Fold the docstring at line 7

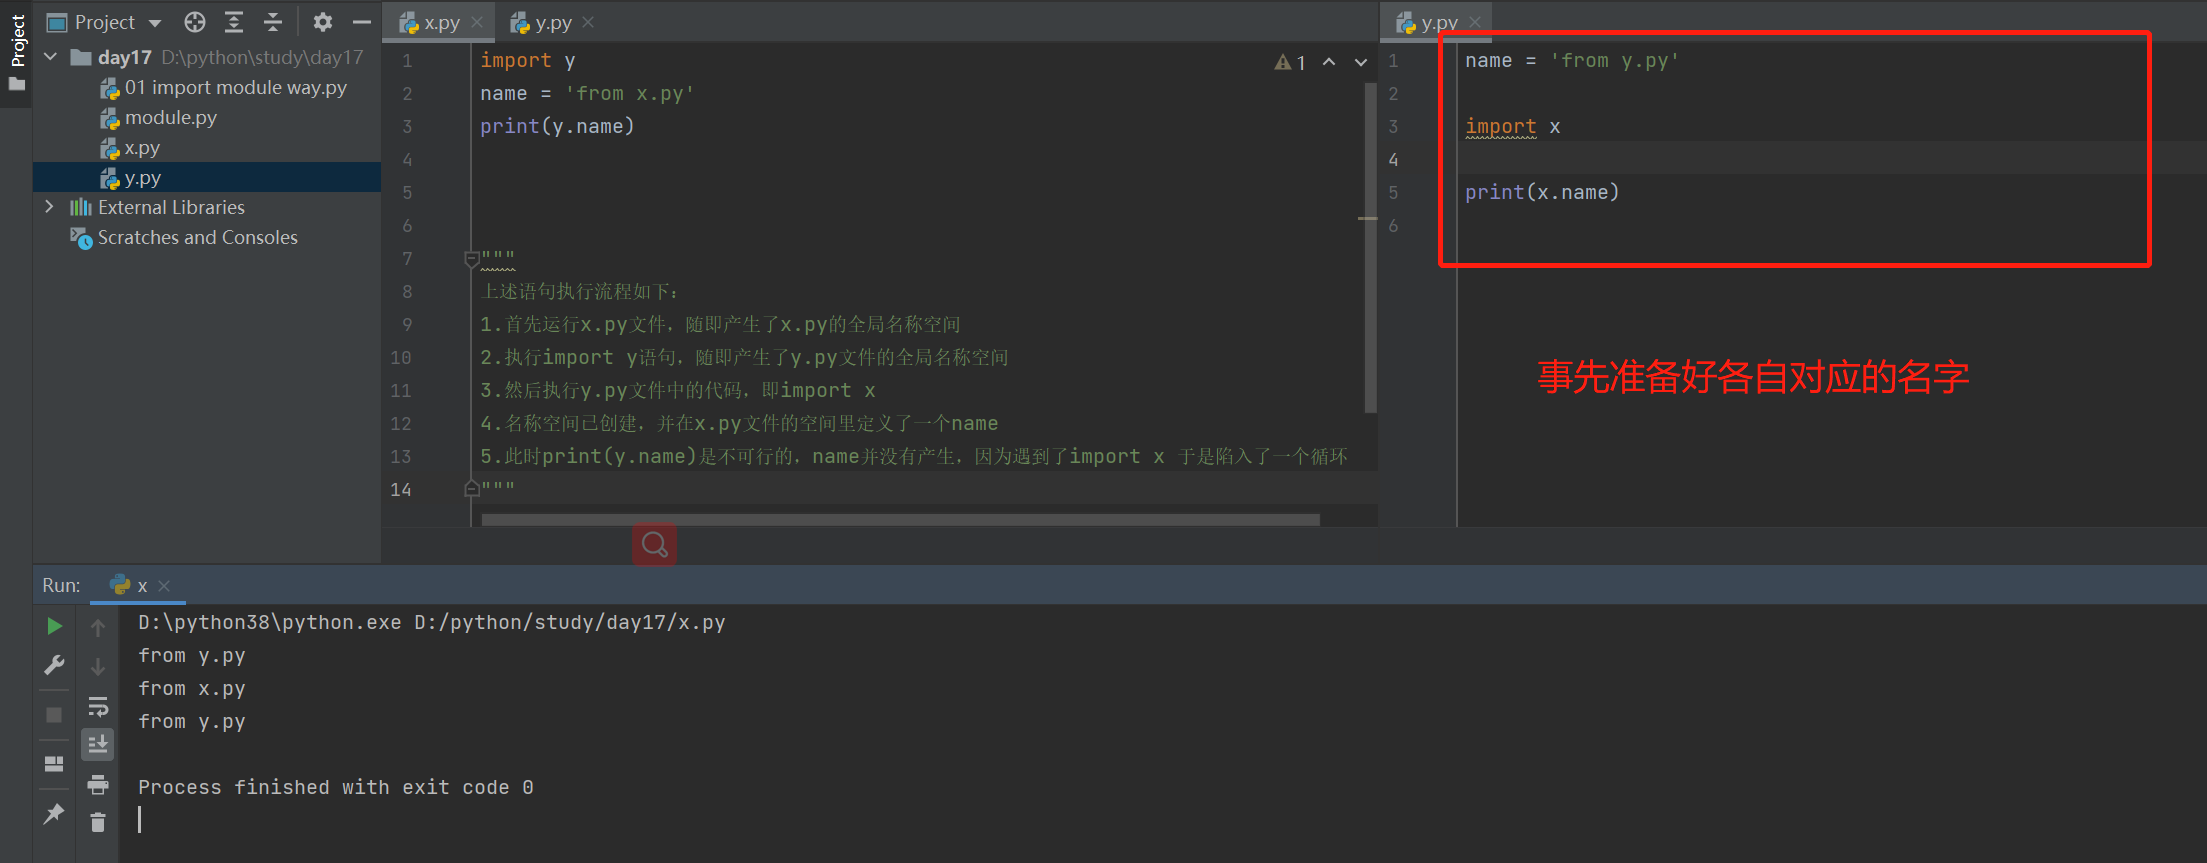[x=471, y=259]
